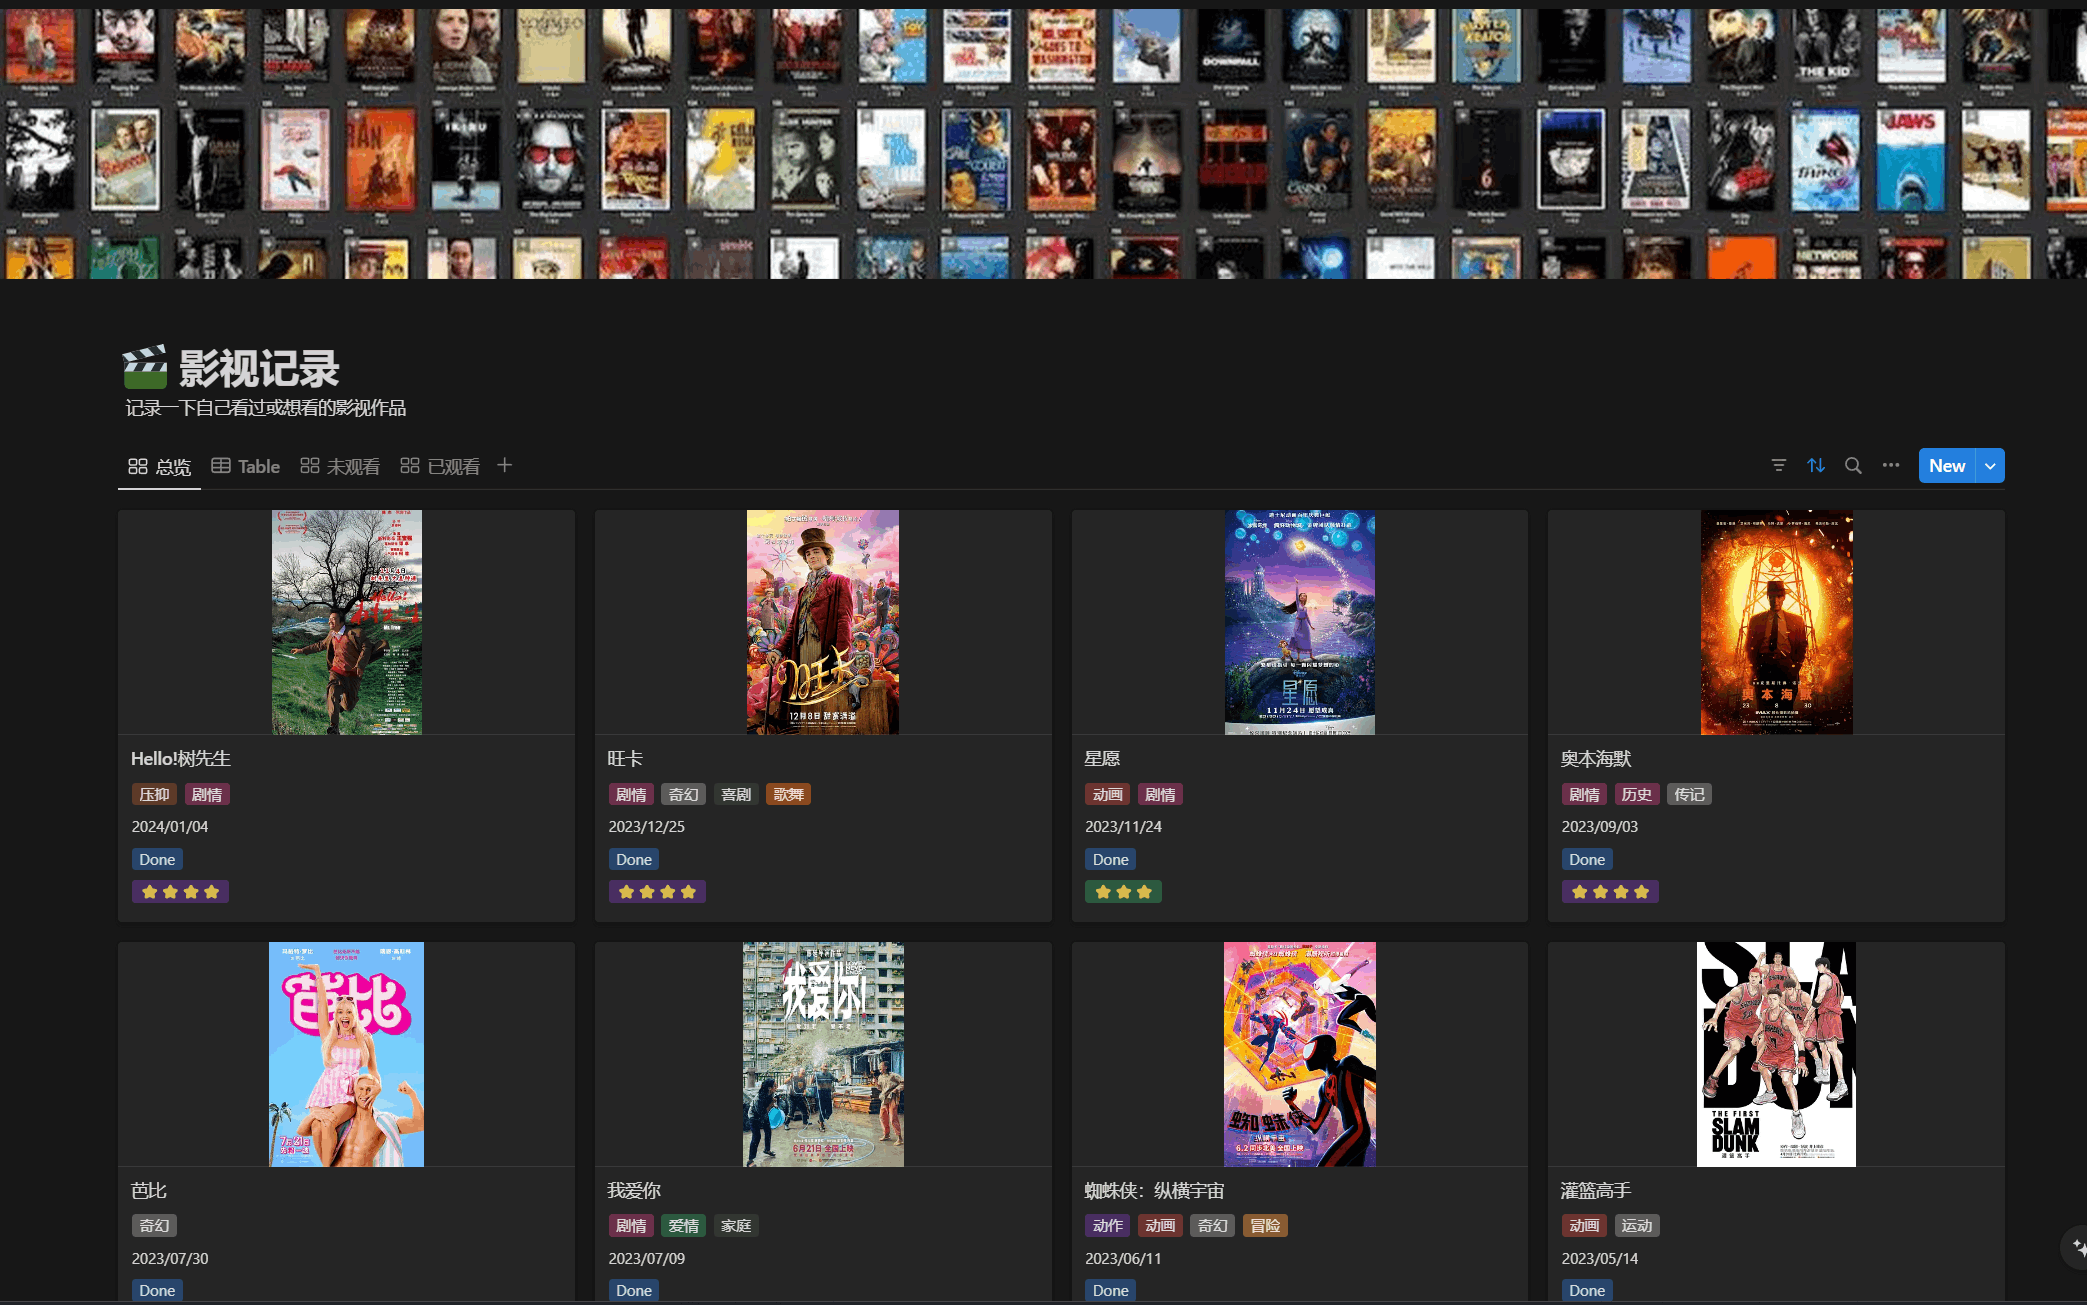
Task: Switch to the 未观看 view tab
Action: point(340,467)
